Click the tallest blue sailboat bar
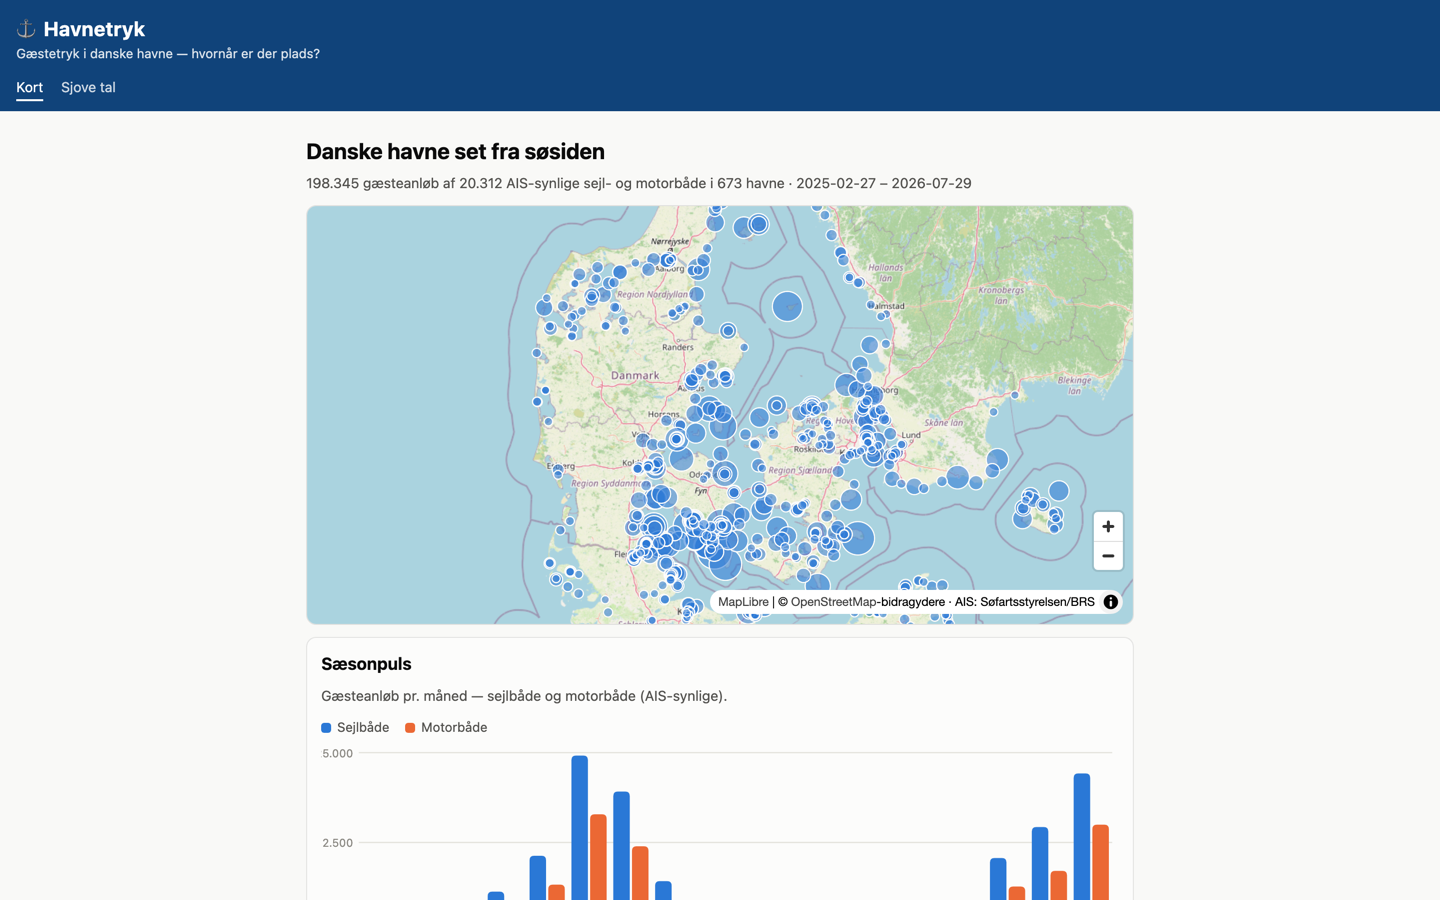 tap(580, 828)
